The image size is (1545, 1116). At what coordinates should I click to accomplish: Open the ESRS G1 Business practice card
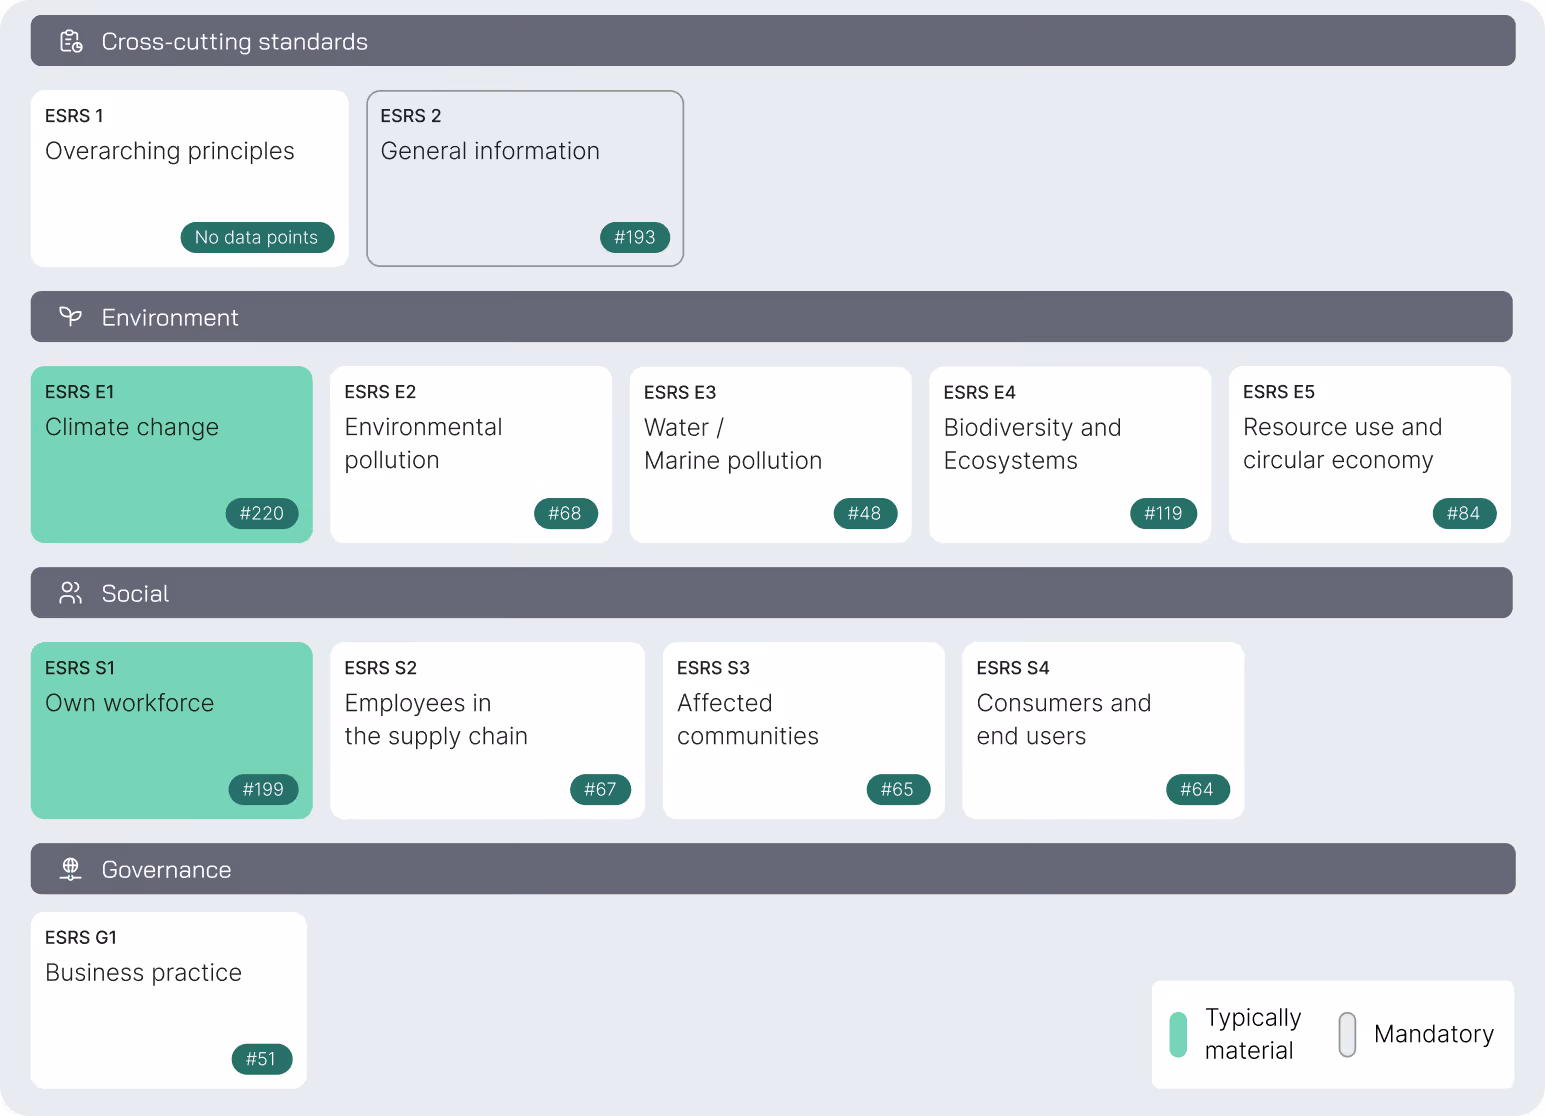click(x=169, y=1000)
